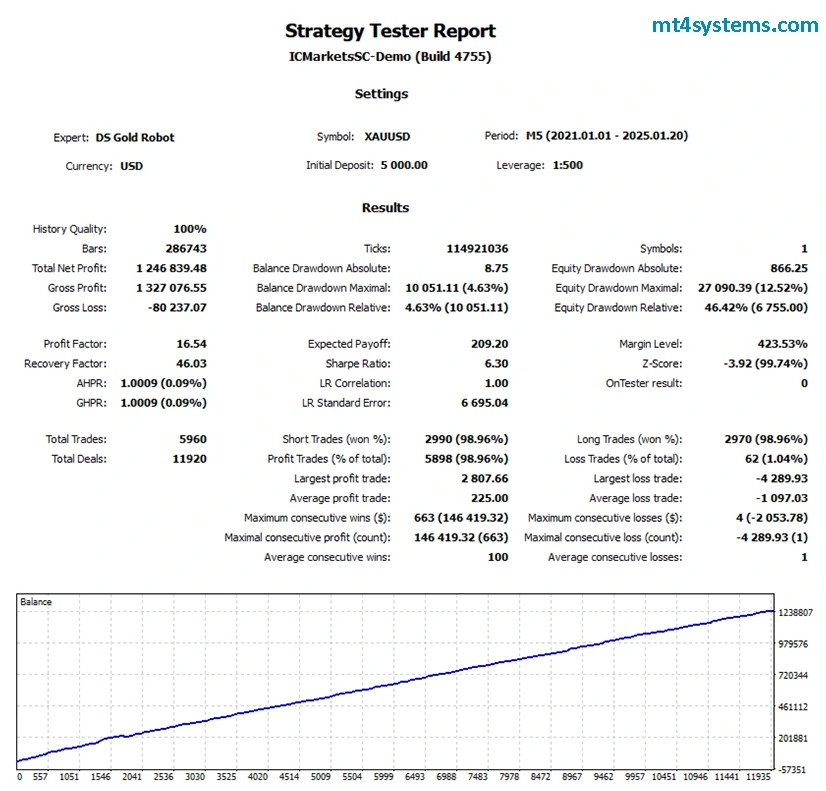Click the Sharpe Ratio value 6.30
826x791 pixels.
coord(495,364)
